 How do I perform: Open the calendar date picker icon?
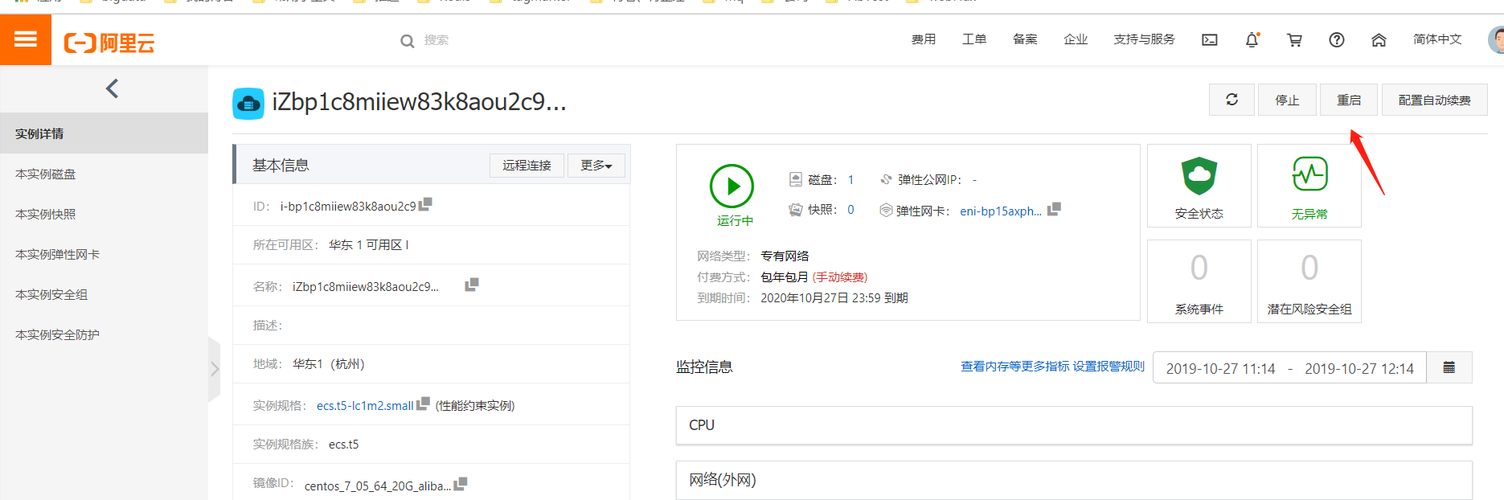(x=1449, y=368)
